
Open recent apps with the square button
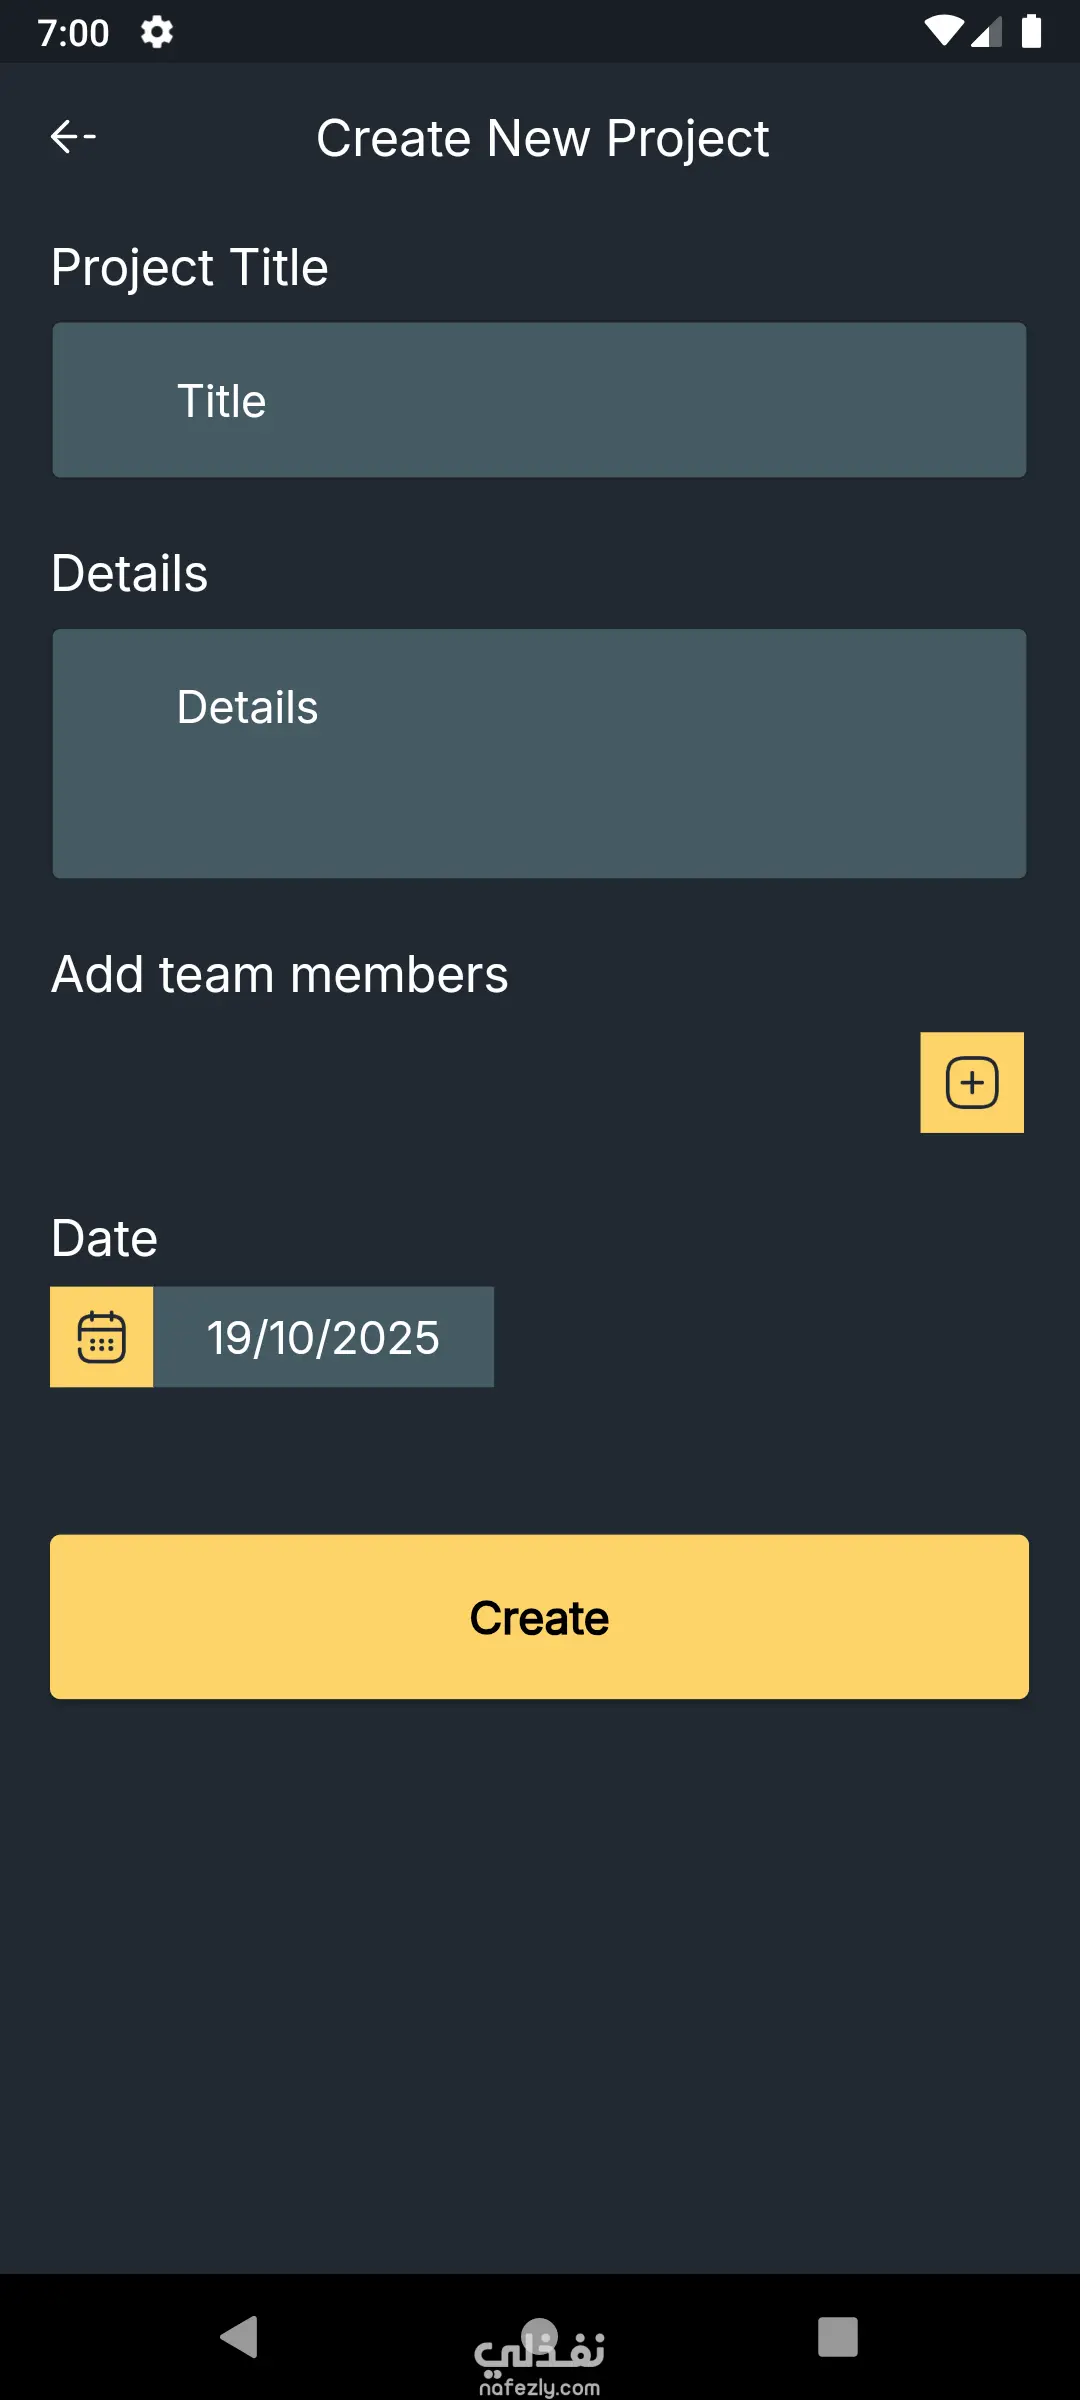(x=837, y=2337)
